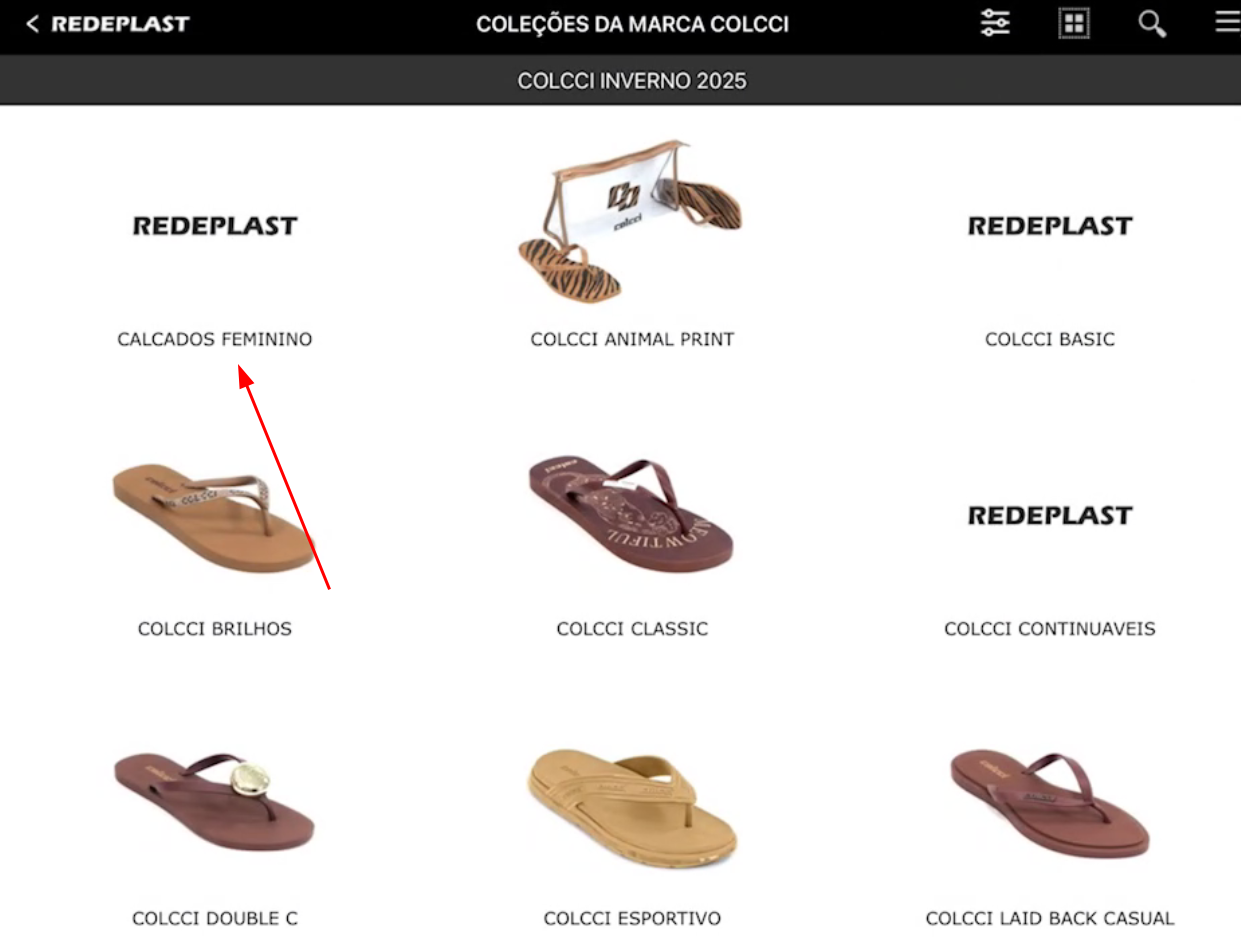Click the CALCADOS FEMININO label
Image resolution: width=1241 pixels, height=951 pixels.
click(215, 339)
